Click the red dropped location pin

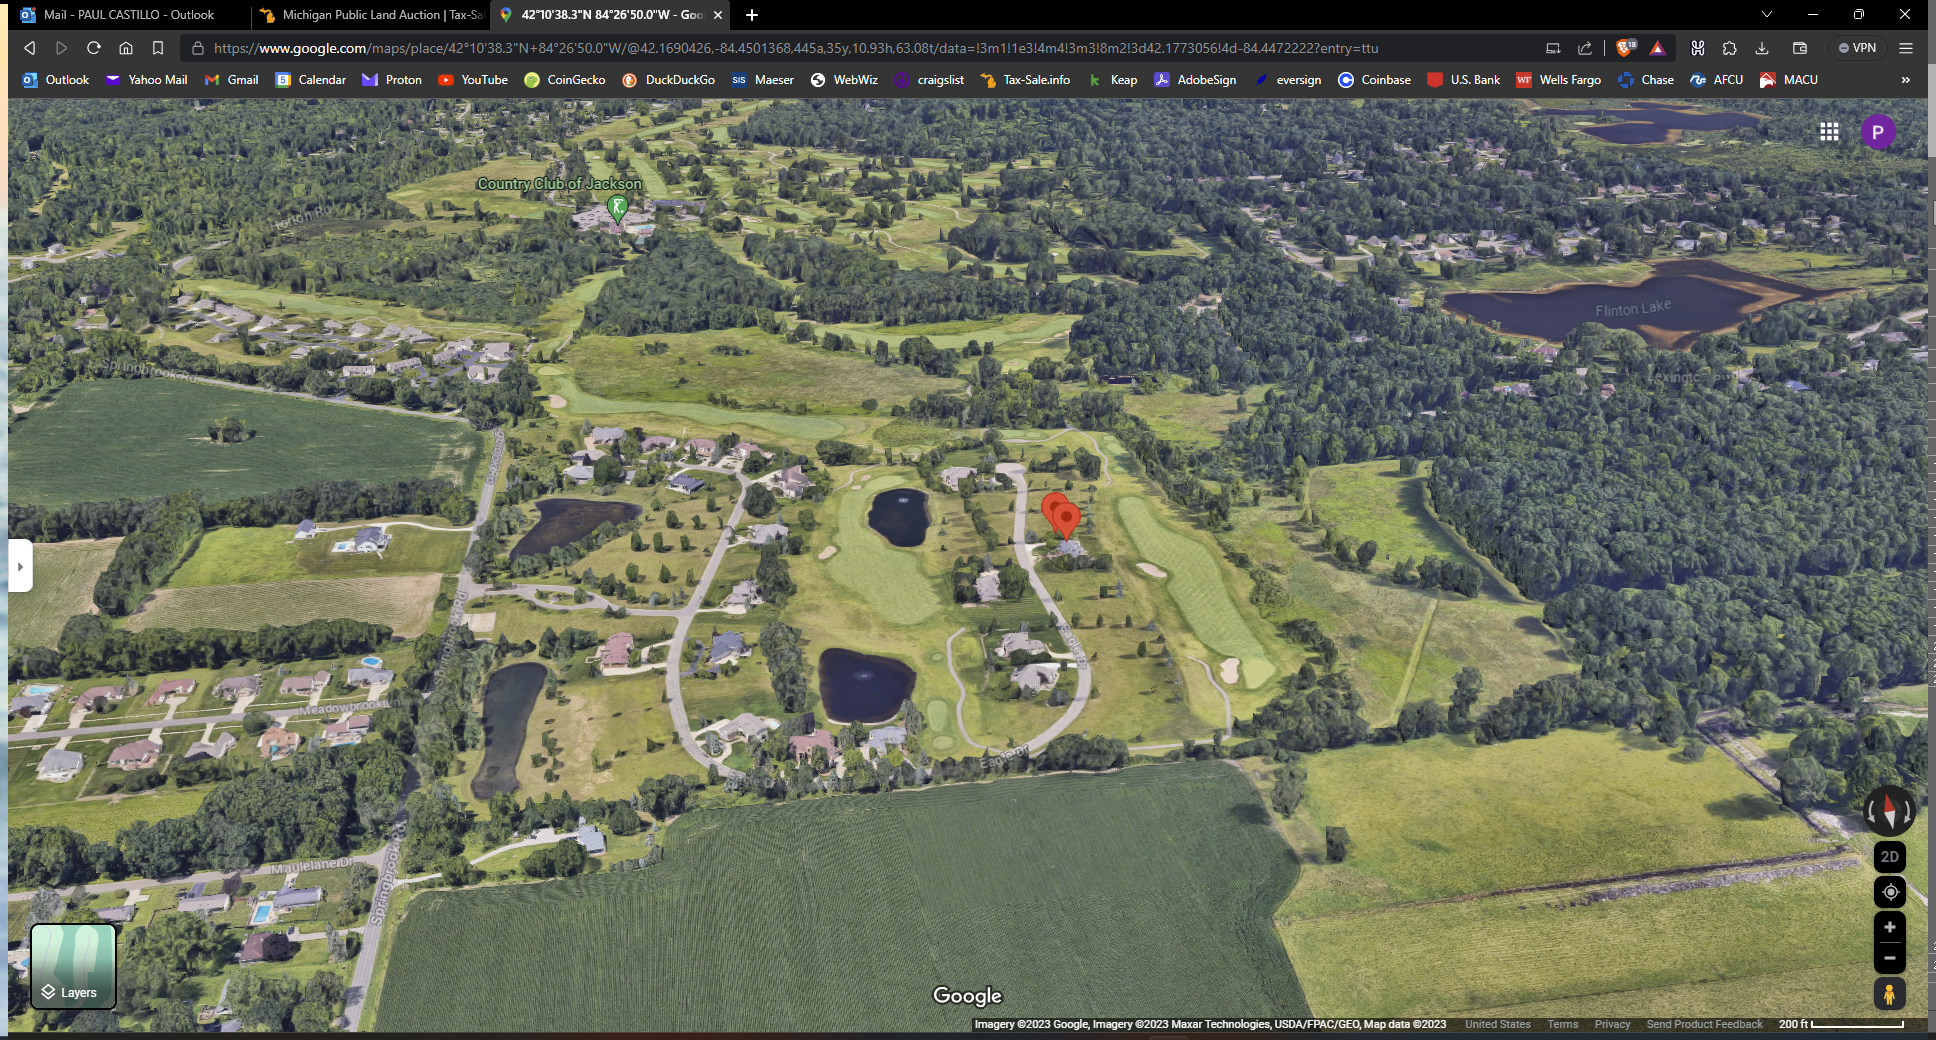(1065, 518)
